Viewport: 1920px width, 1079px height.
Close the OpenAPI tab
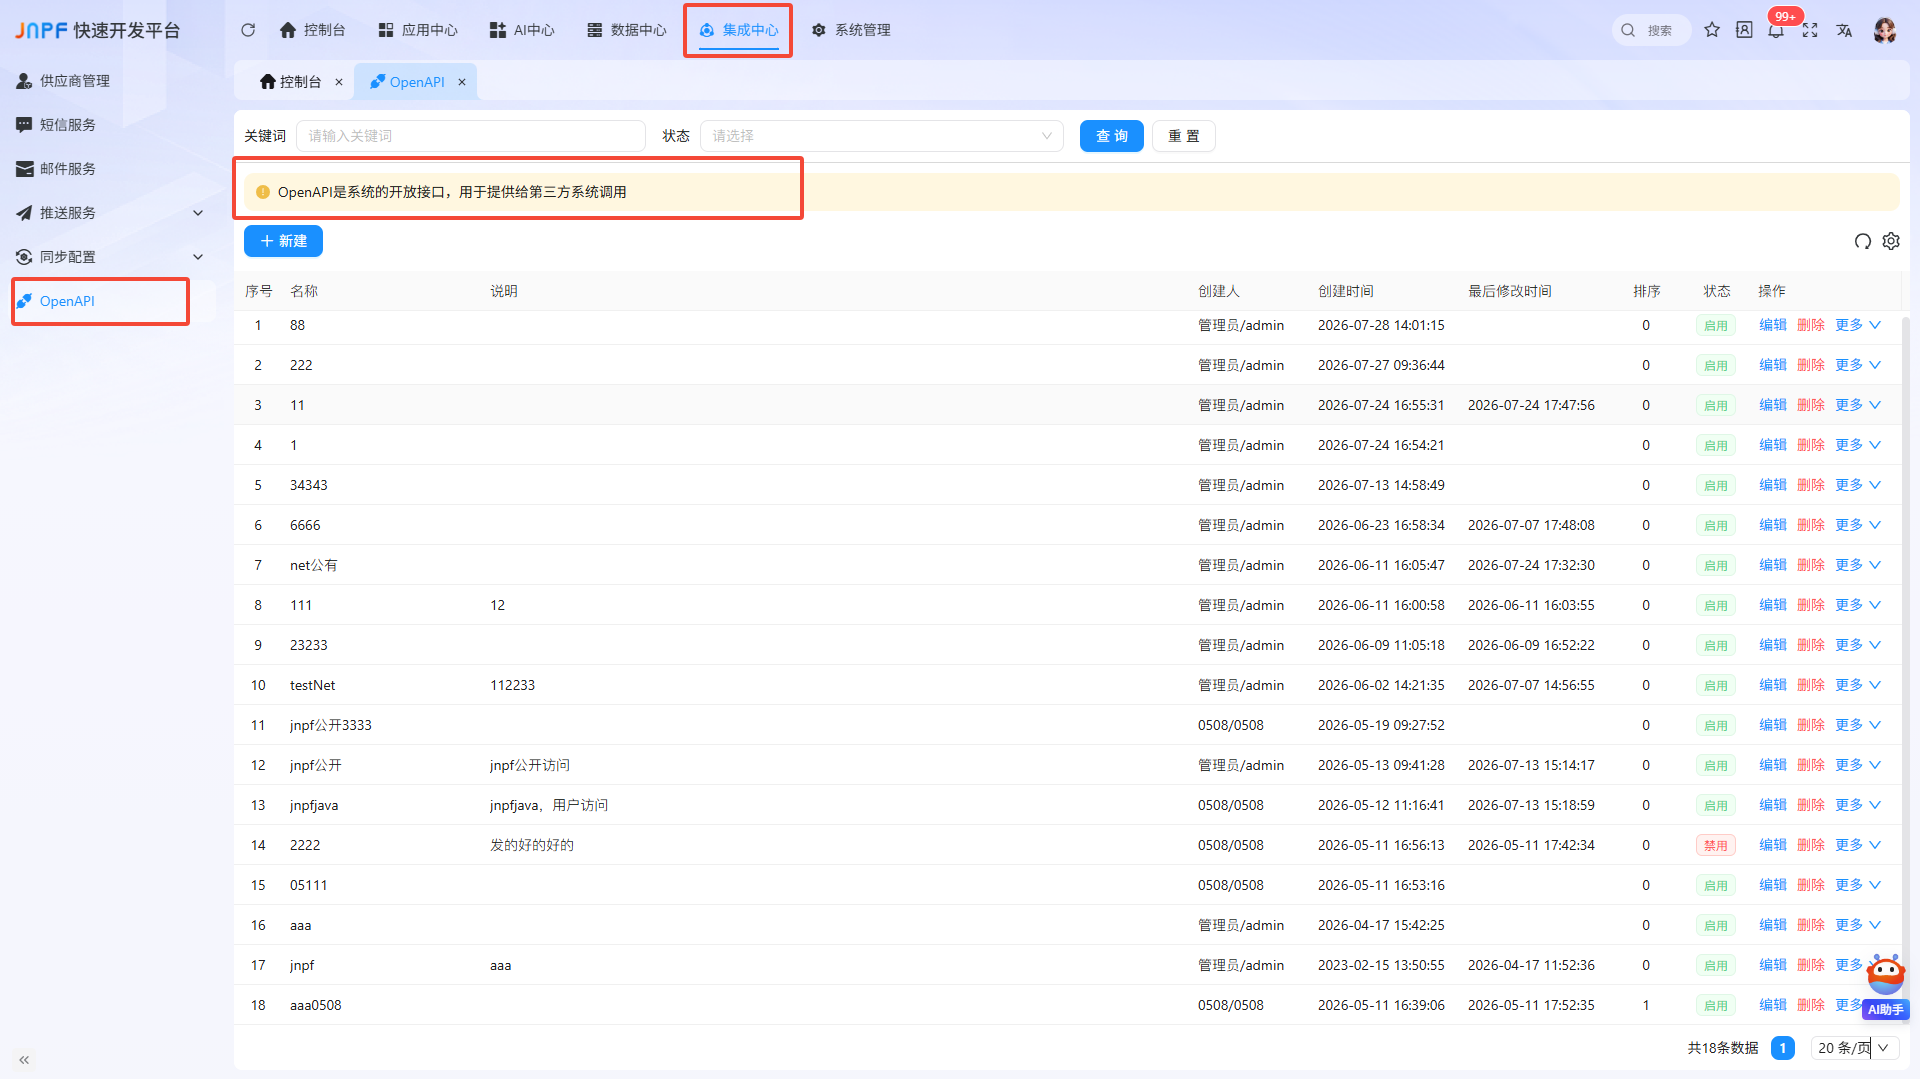click(462, 82)
